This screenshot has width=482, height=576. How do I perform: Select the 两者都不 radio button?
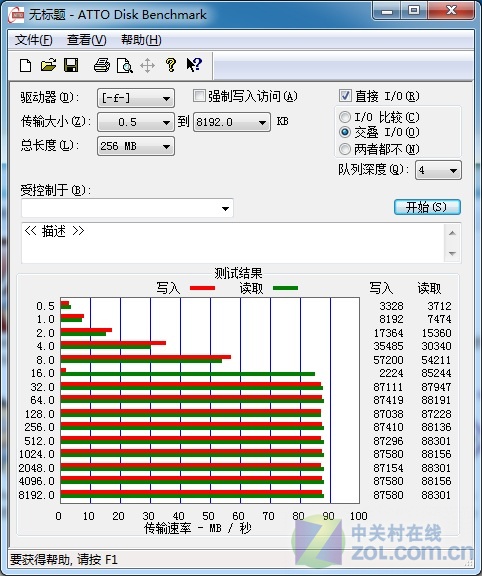coord(345,149)
